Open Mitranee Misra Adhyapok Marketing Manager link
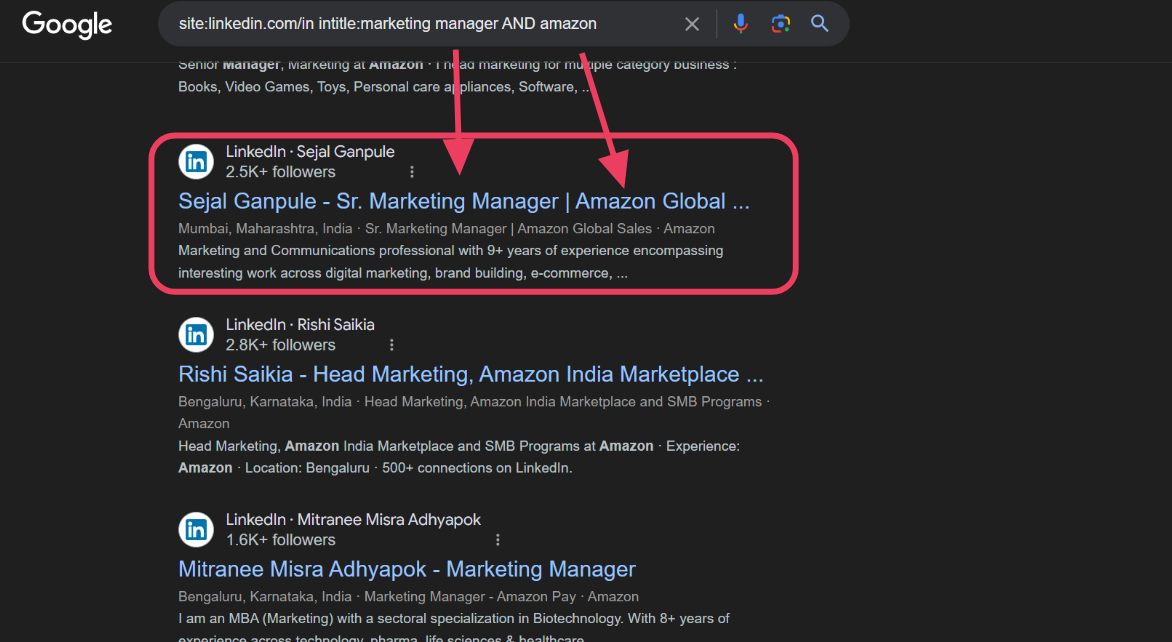The image size is (1172, 642). pyautogui.click(x=407, y=570)
